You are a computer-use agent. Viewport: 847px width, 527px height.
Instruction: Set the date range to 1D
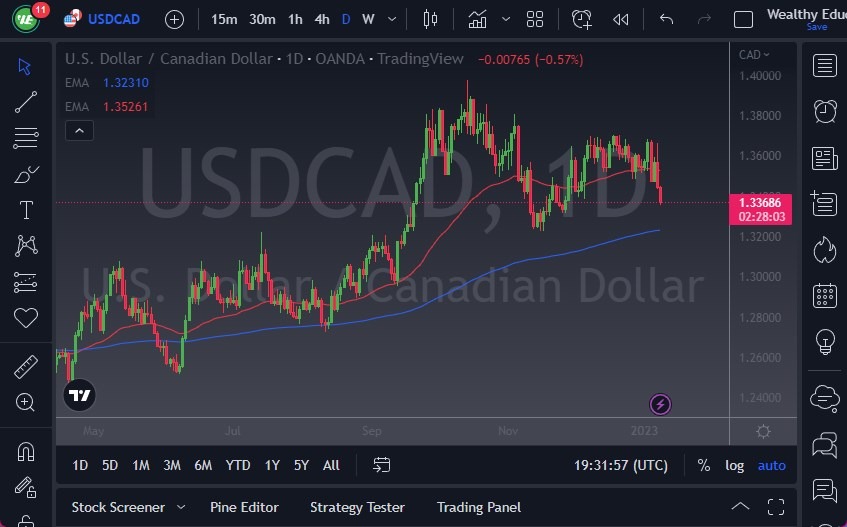tap(80, 465)
